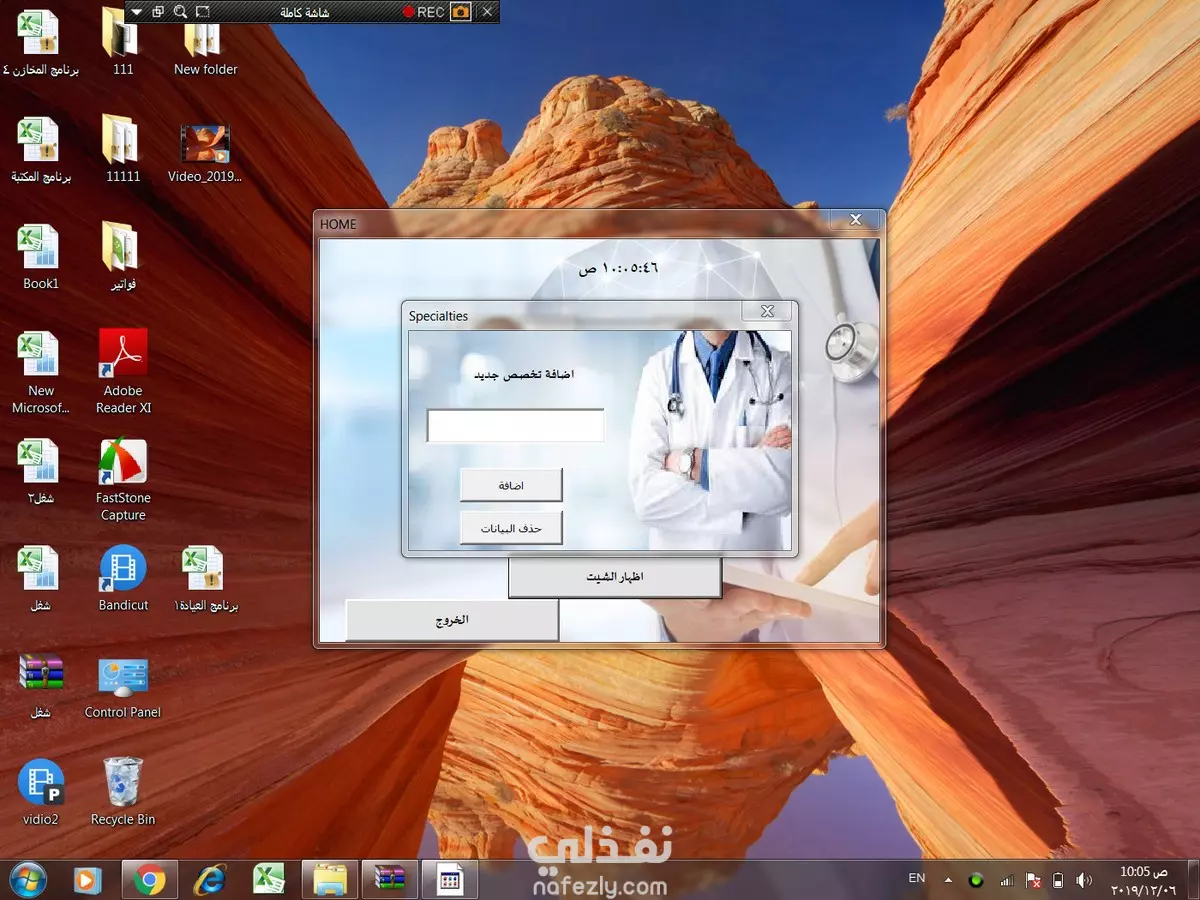Click the Recycle Bin icon

tap(123, 793)
